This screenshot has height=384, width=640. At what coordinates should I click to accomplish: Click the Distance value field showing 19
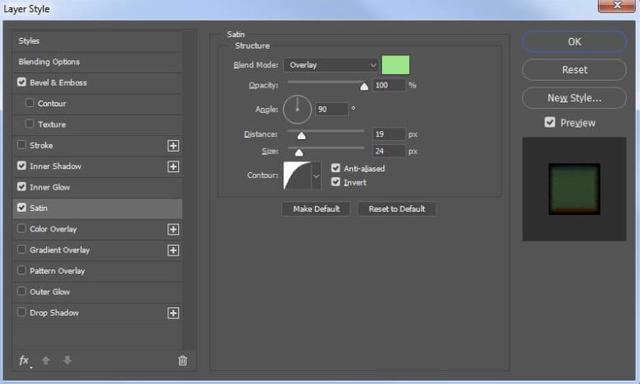coord(389,134)
